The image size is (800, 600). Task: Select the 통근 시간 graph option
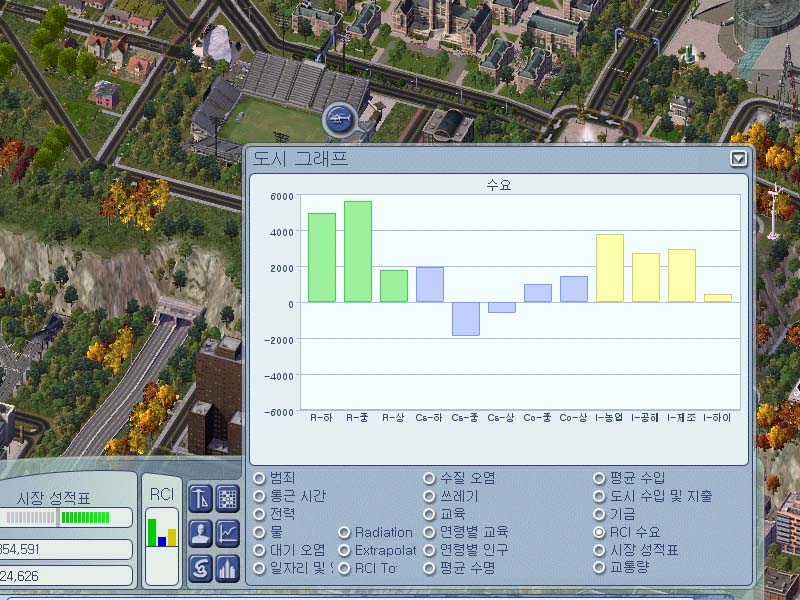259,496
